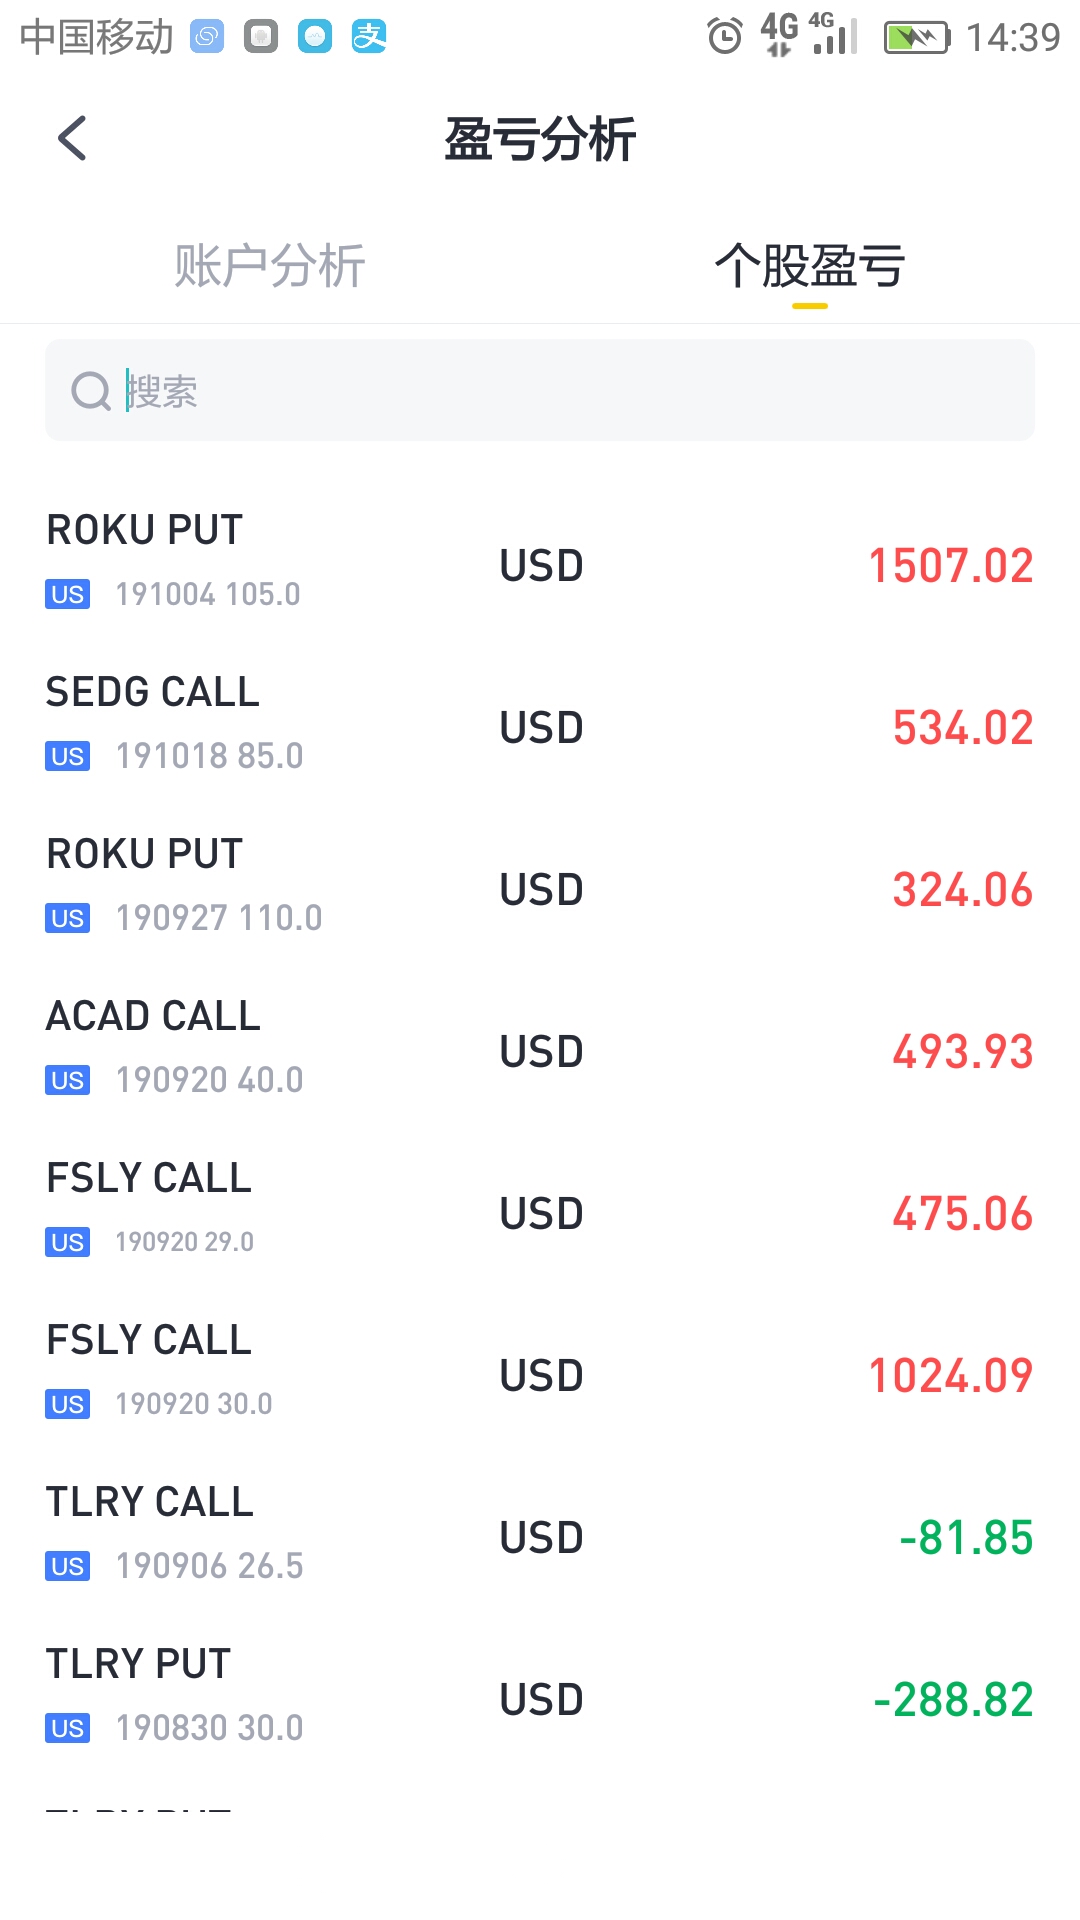Click US market badge under SEDG CALL

68,756
